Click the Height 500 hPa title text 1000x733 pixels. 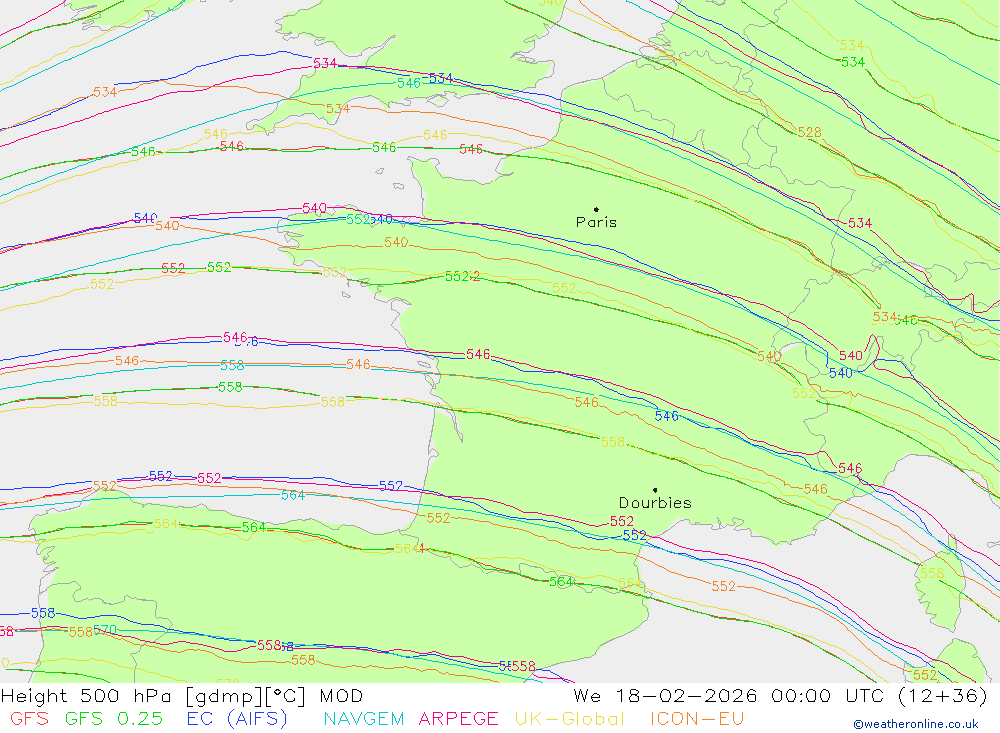[182, 696]
